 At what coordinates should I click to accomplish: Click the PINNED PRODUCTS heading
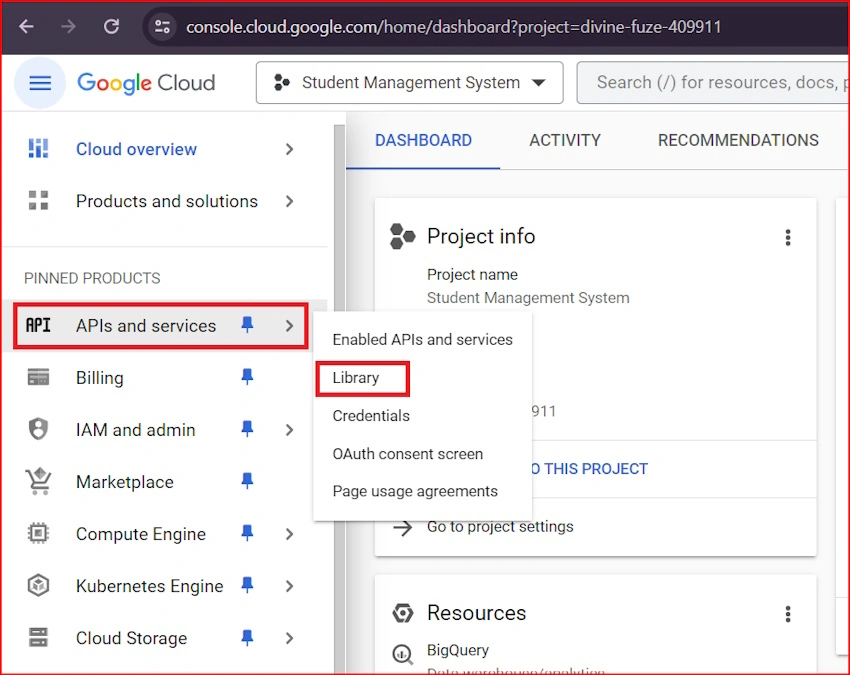92,278
